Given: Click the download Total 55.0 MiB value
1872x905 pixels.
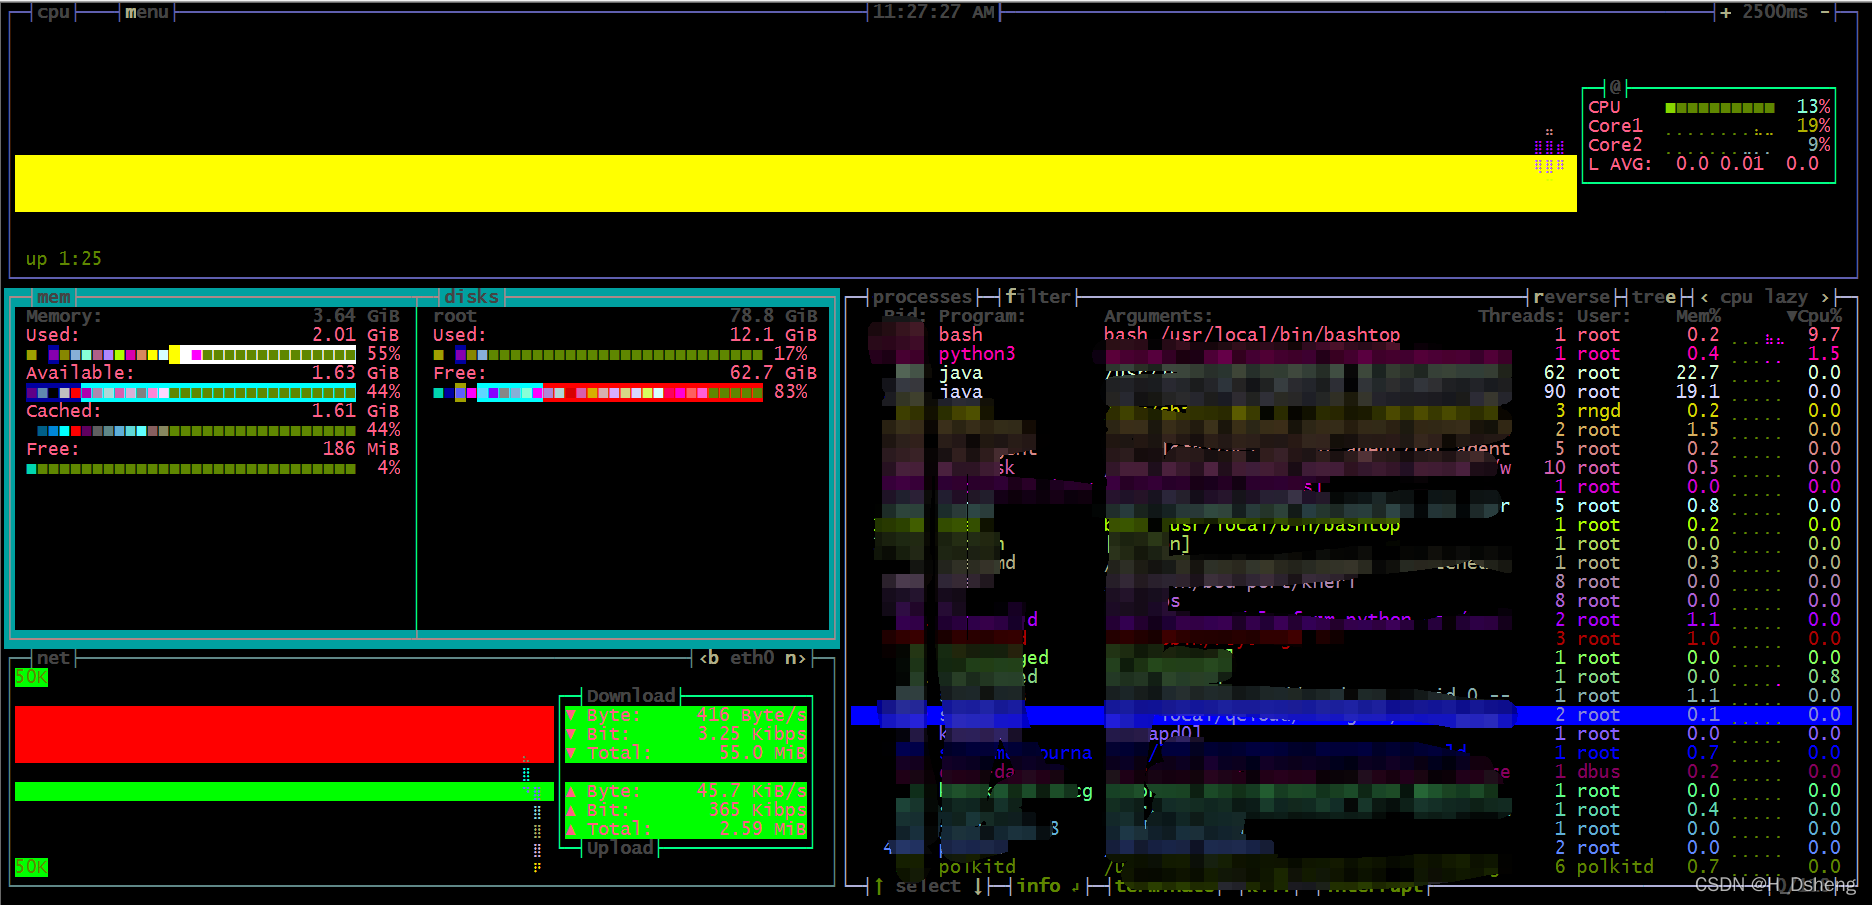Looking at the screenshot, I should click(763, 753).
